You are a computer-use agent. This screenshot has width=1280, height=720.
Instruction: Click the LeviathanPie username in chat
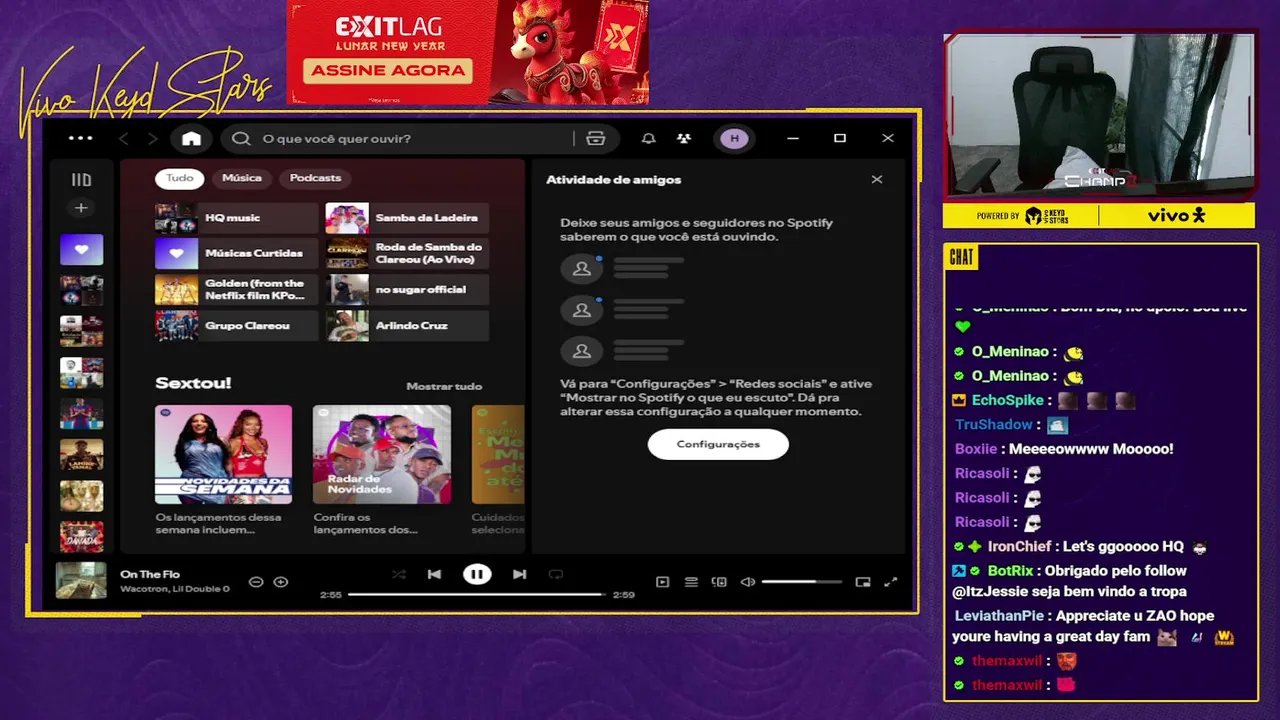[x=999, y=616]
